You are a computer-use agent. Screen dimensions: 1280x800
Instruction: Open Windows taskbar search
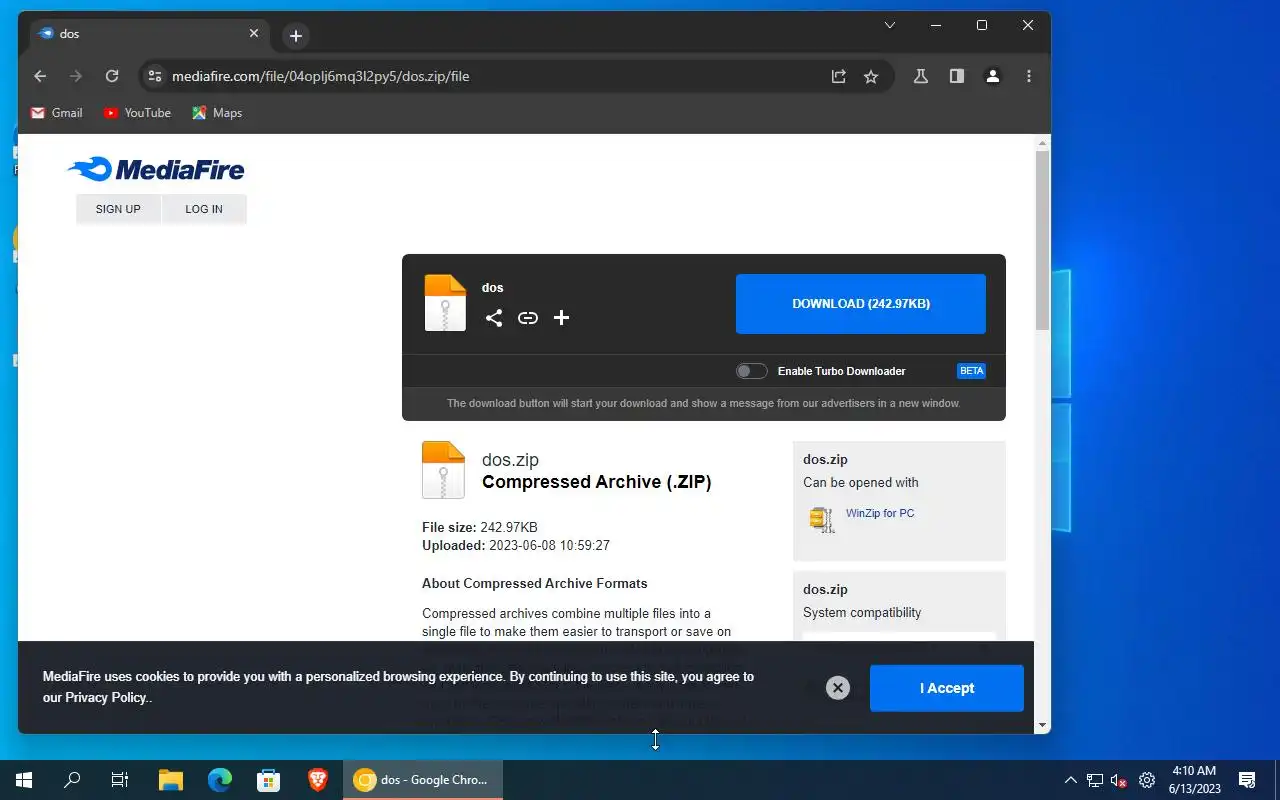(x=72, y=780)
